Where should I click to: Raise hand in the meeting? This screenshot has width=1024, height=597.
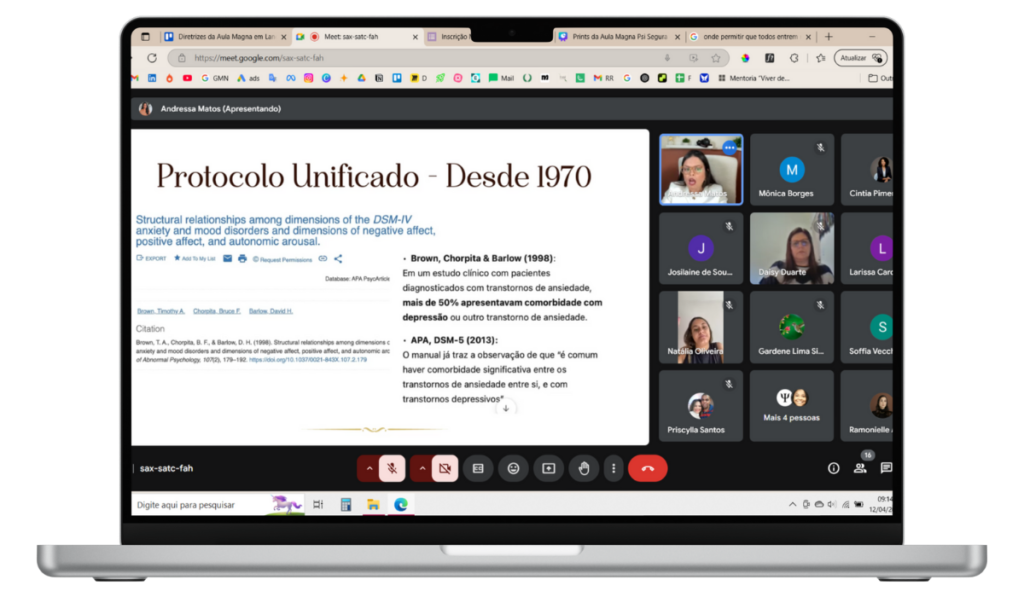click(583, 468)
